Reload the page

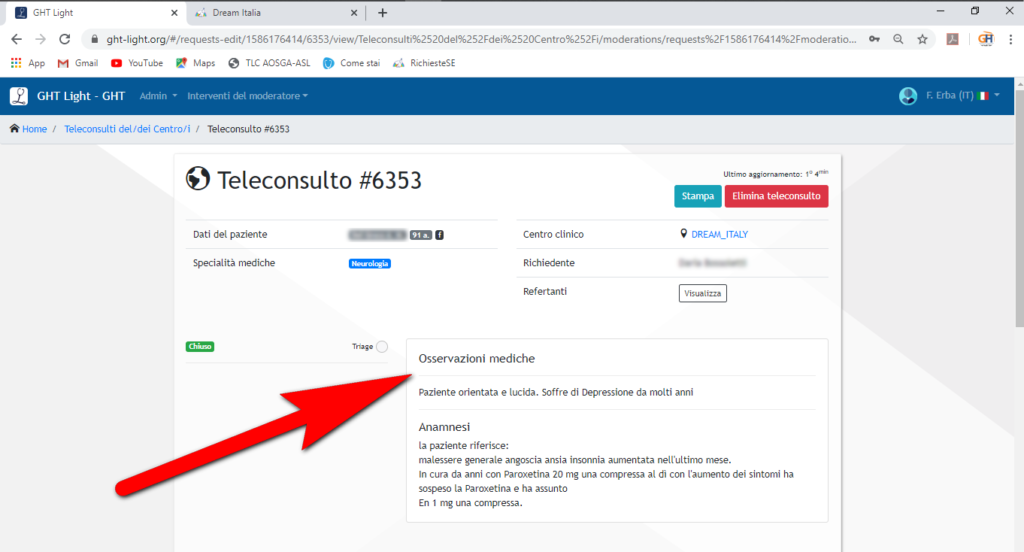65,39
